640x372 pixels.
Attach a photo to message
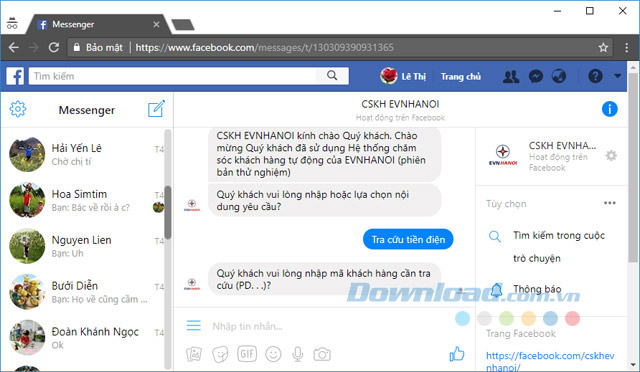pyautogui.click(x=194, y=354)
